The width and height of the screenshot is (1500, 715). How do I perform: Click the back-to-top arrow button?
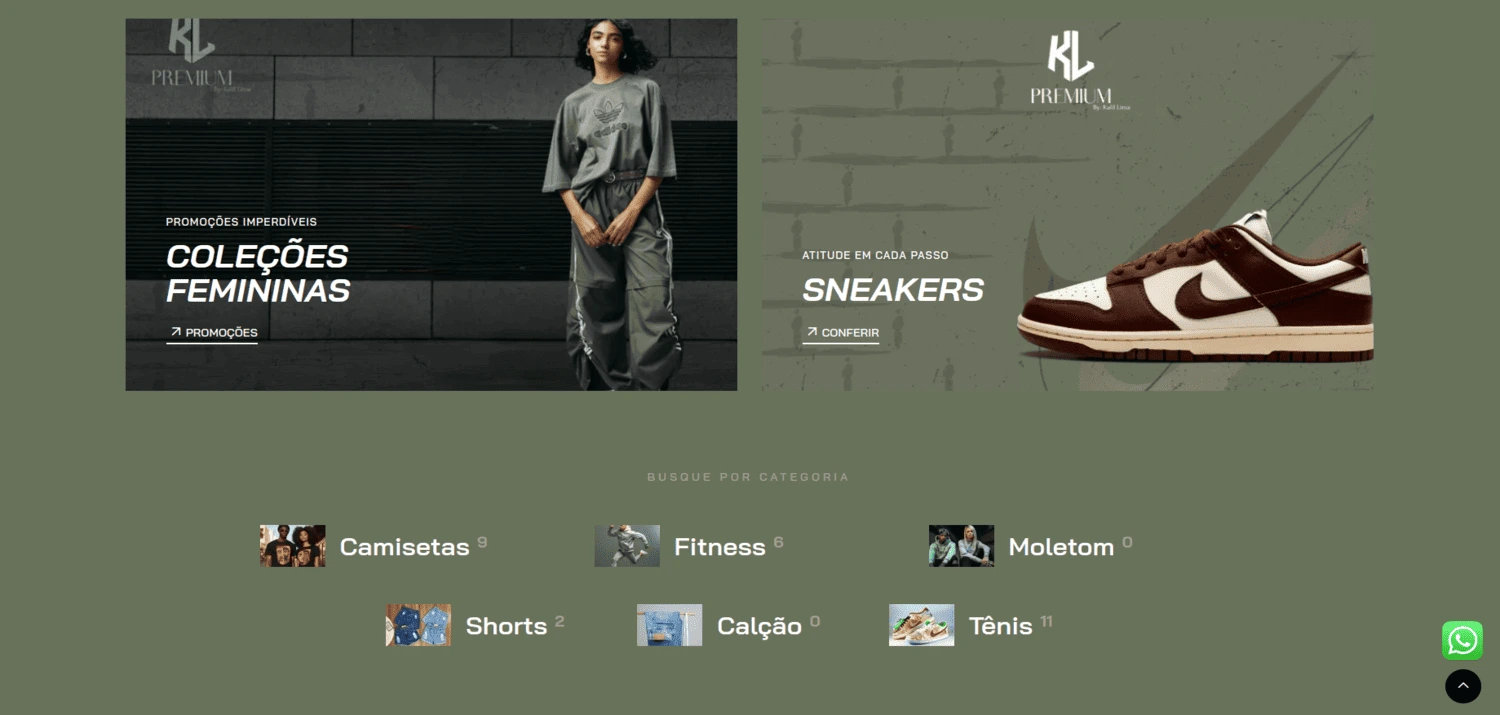1463,686
